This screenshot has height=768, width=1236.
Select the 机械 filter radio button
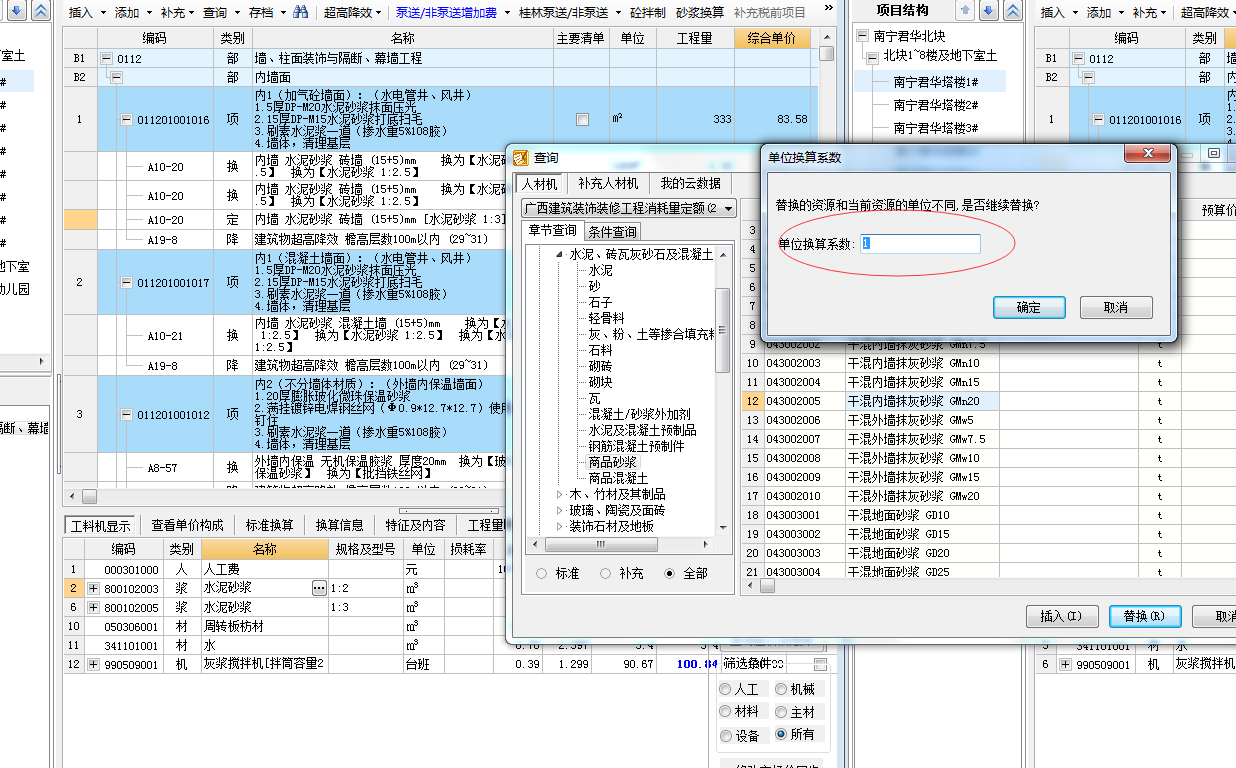point(781,689)
